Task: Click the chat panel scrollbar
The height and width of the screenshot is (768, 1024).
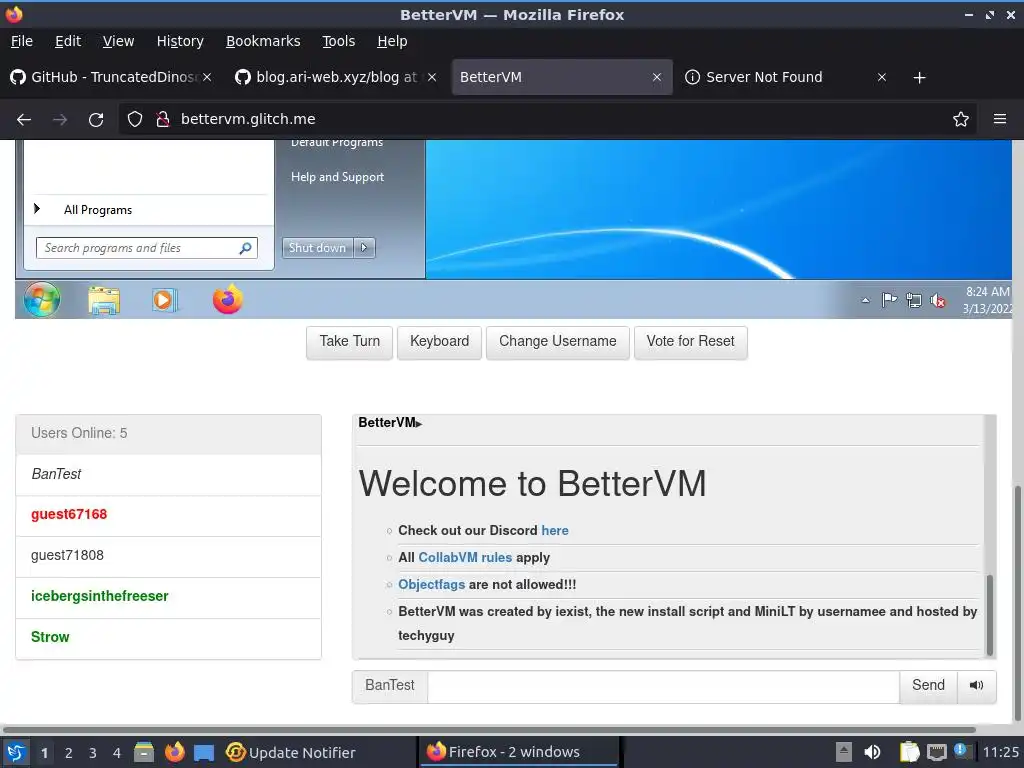Action: [x=990, y=615]
